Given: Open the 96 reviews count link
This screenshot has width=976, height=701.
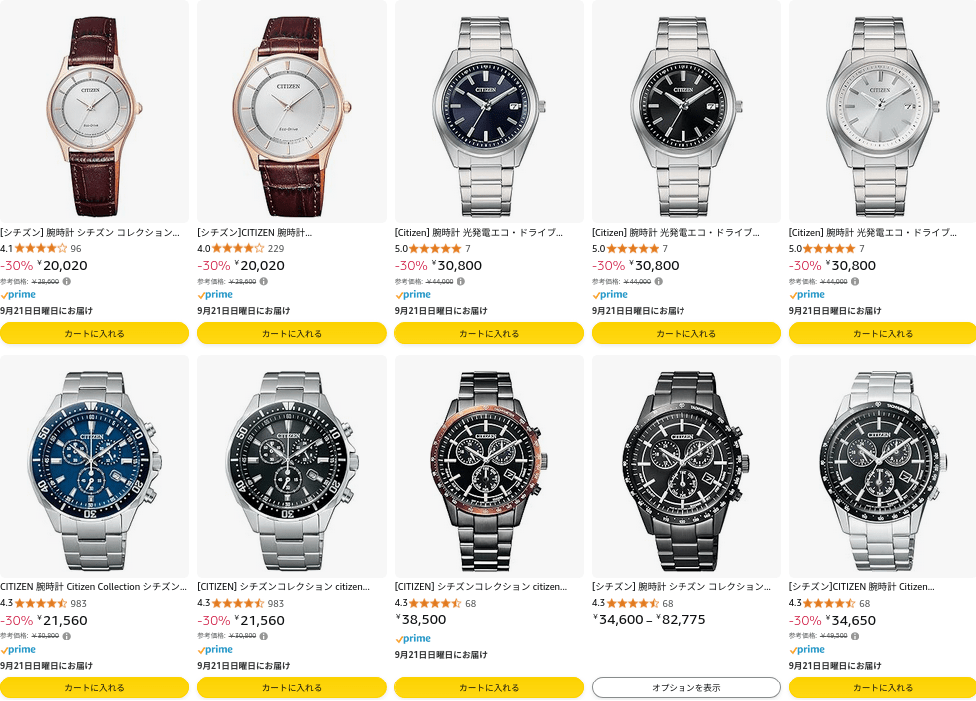Looking at the screenshot, I should click(76, 248).
